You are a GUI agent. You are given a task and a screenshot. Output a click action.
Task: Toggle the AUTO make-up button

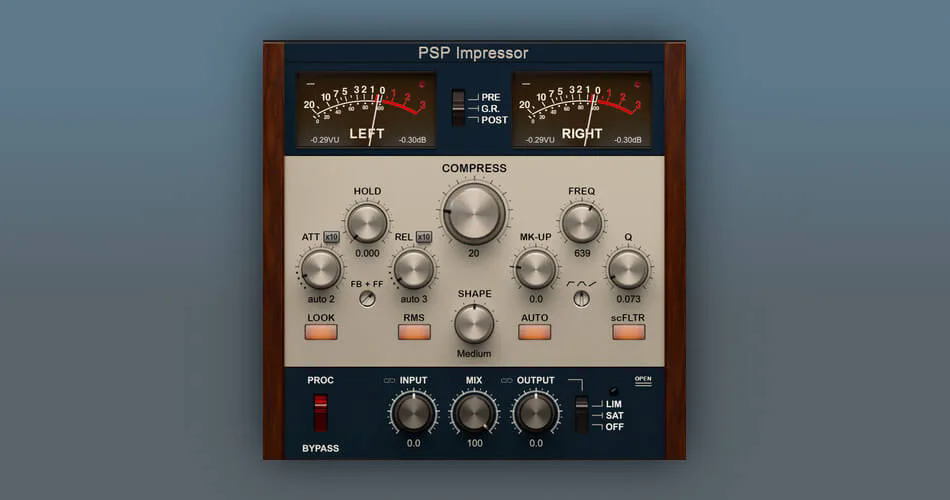pyautogui.click(x=534, y=332)
